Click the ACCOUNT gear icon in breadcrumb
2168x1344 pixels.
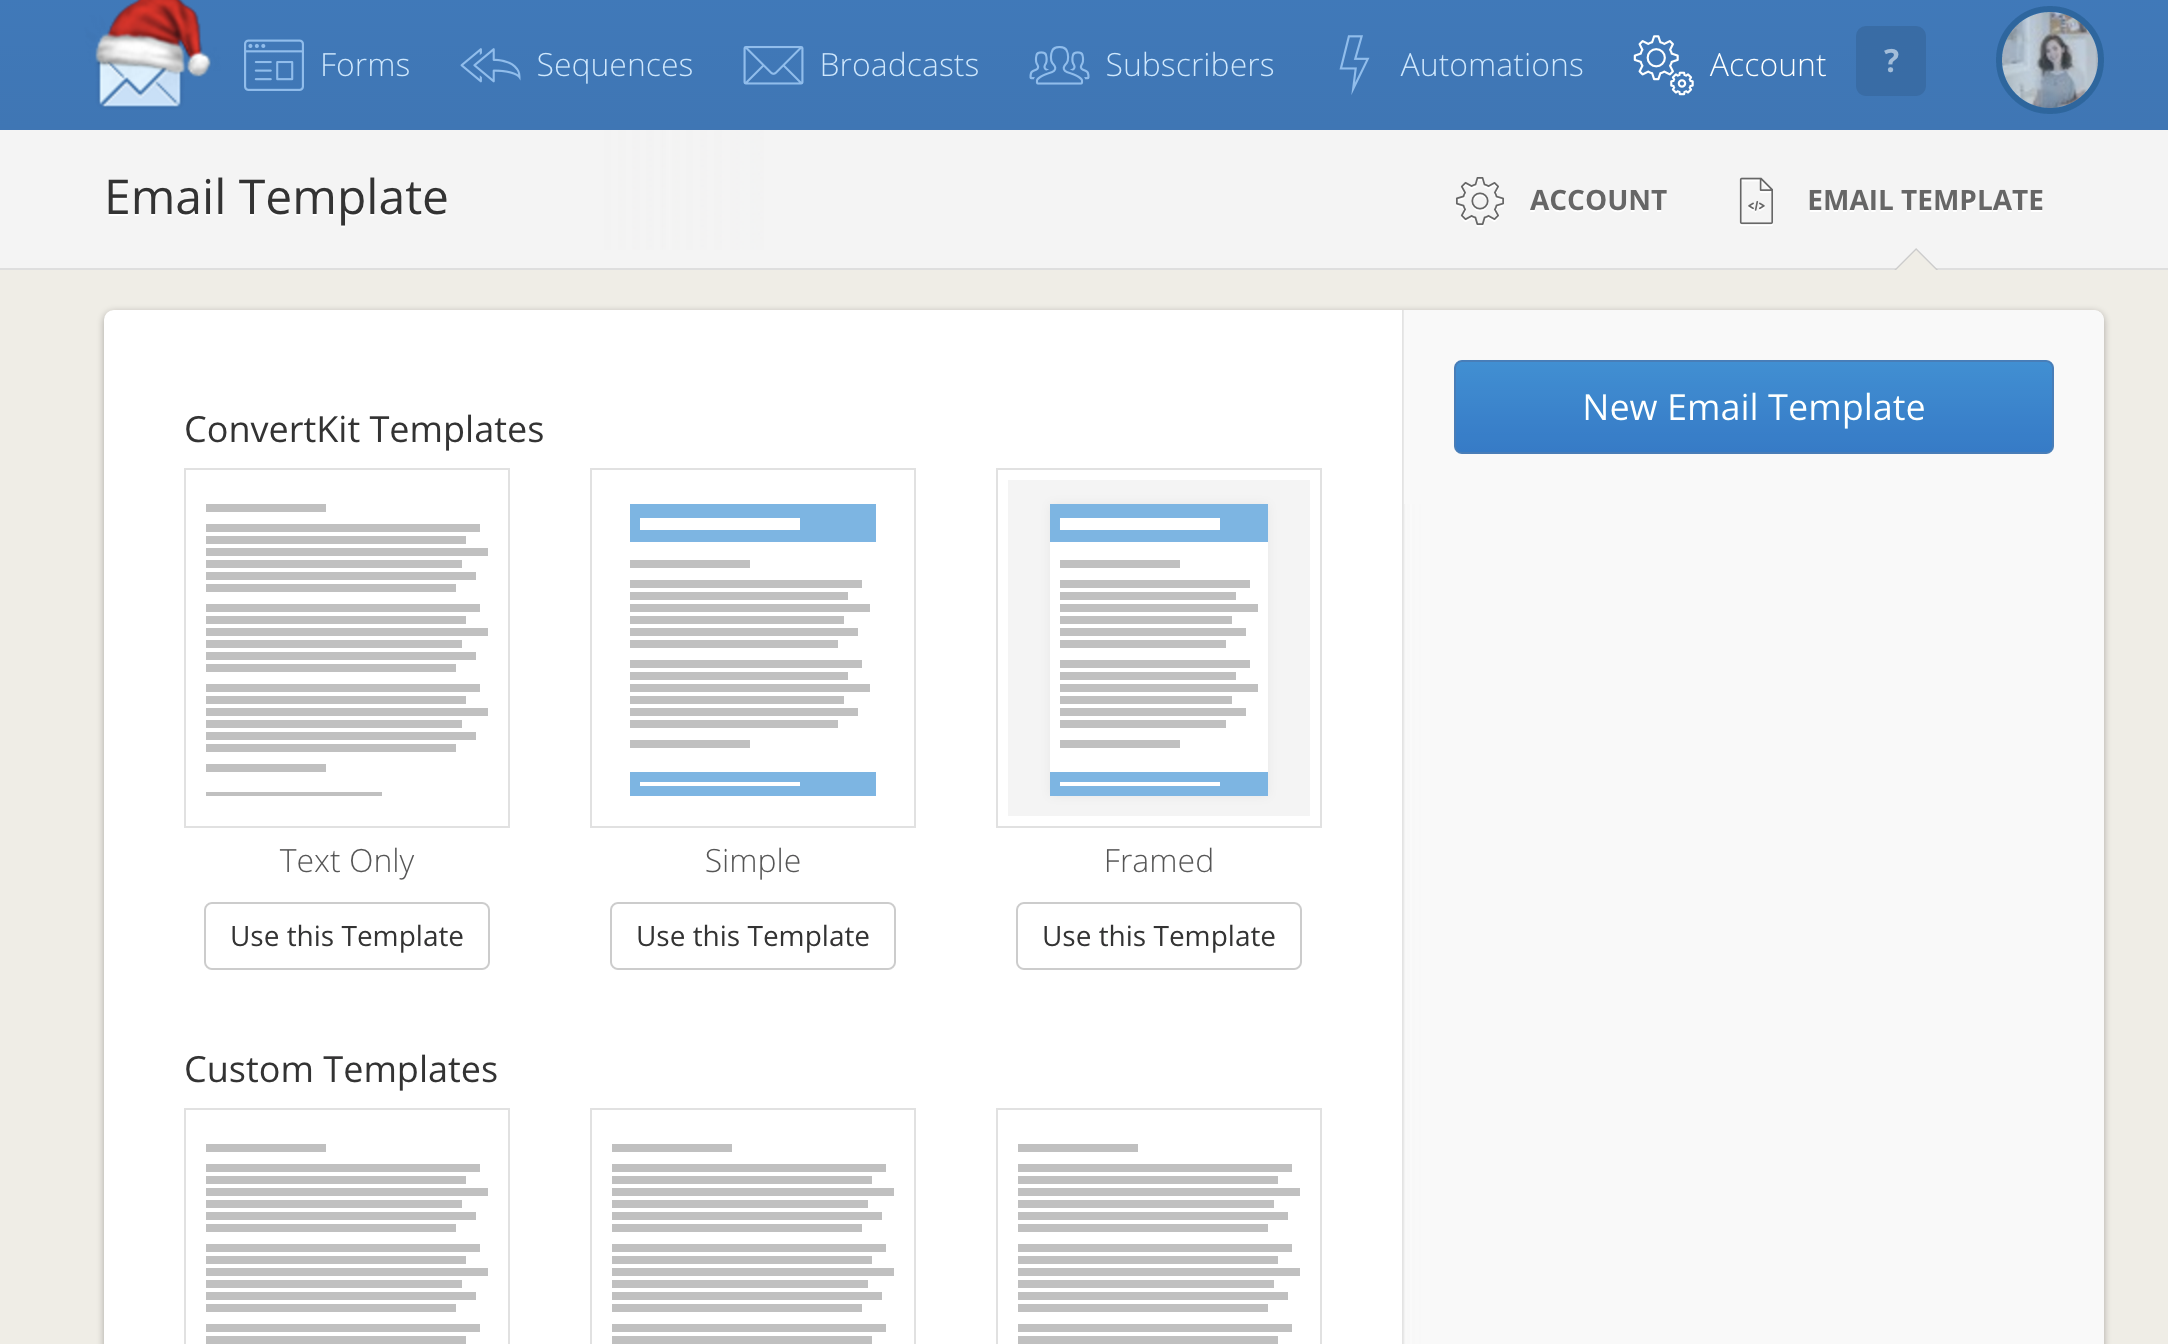pos(1479,200)
